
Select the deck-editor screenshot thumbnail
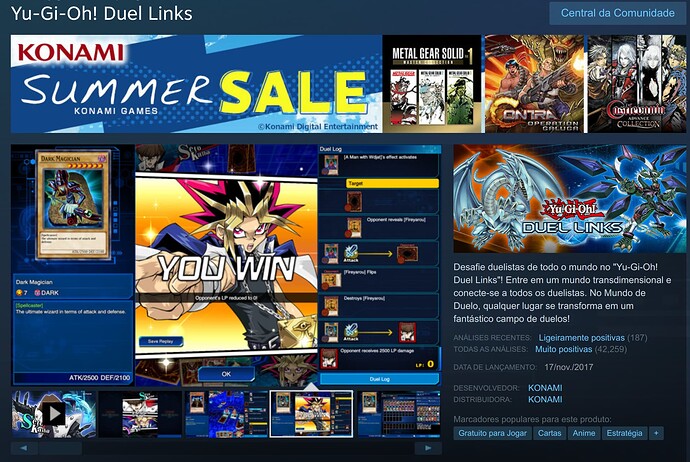pyautogui.click(x=399, y=414)
